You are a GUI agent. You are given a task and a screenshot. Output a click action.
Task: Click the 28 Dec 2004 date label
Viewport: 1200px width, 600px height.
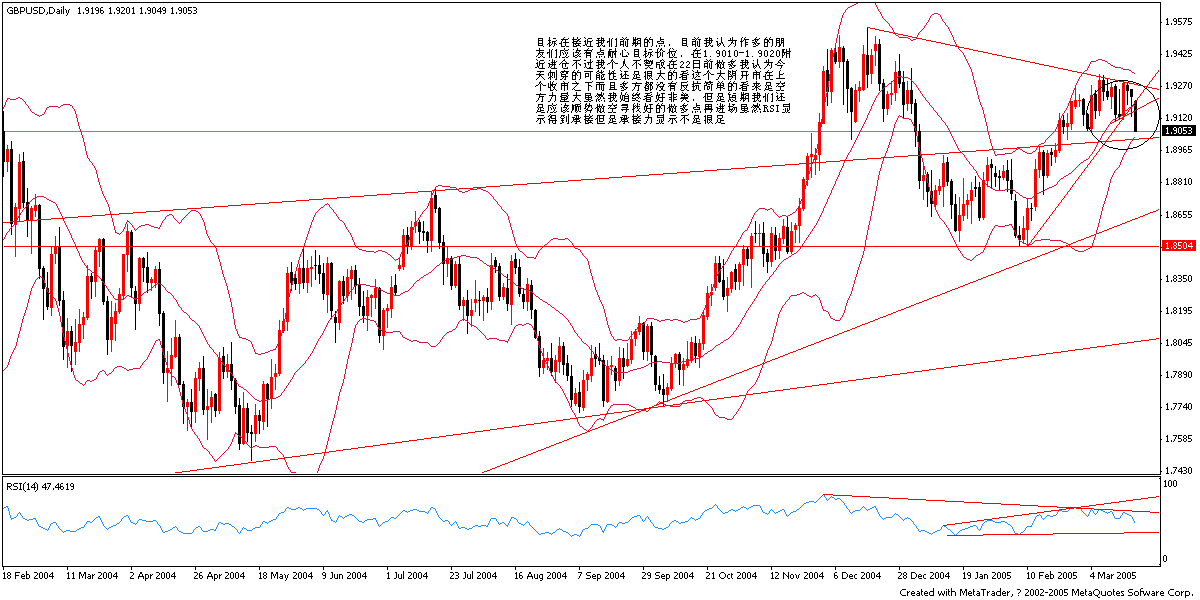(x=922, y=577)
